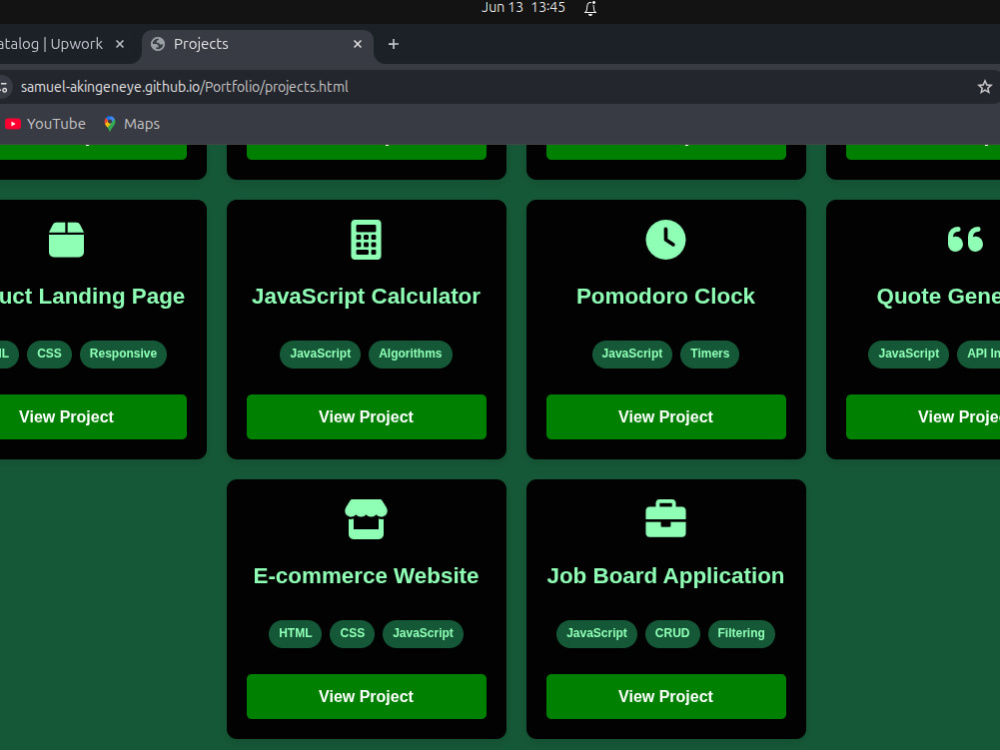Click the Timers tag on Pomodoro card
Screen dimensions: 1000x750
tap(709, 354)
